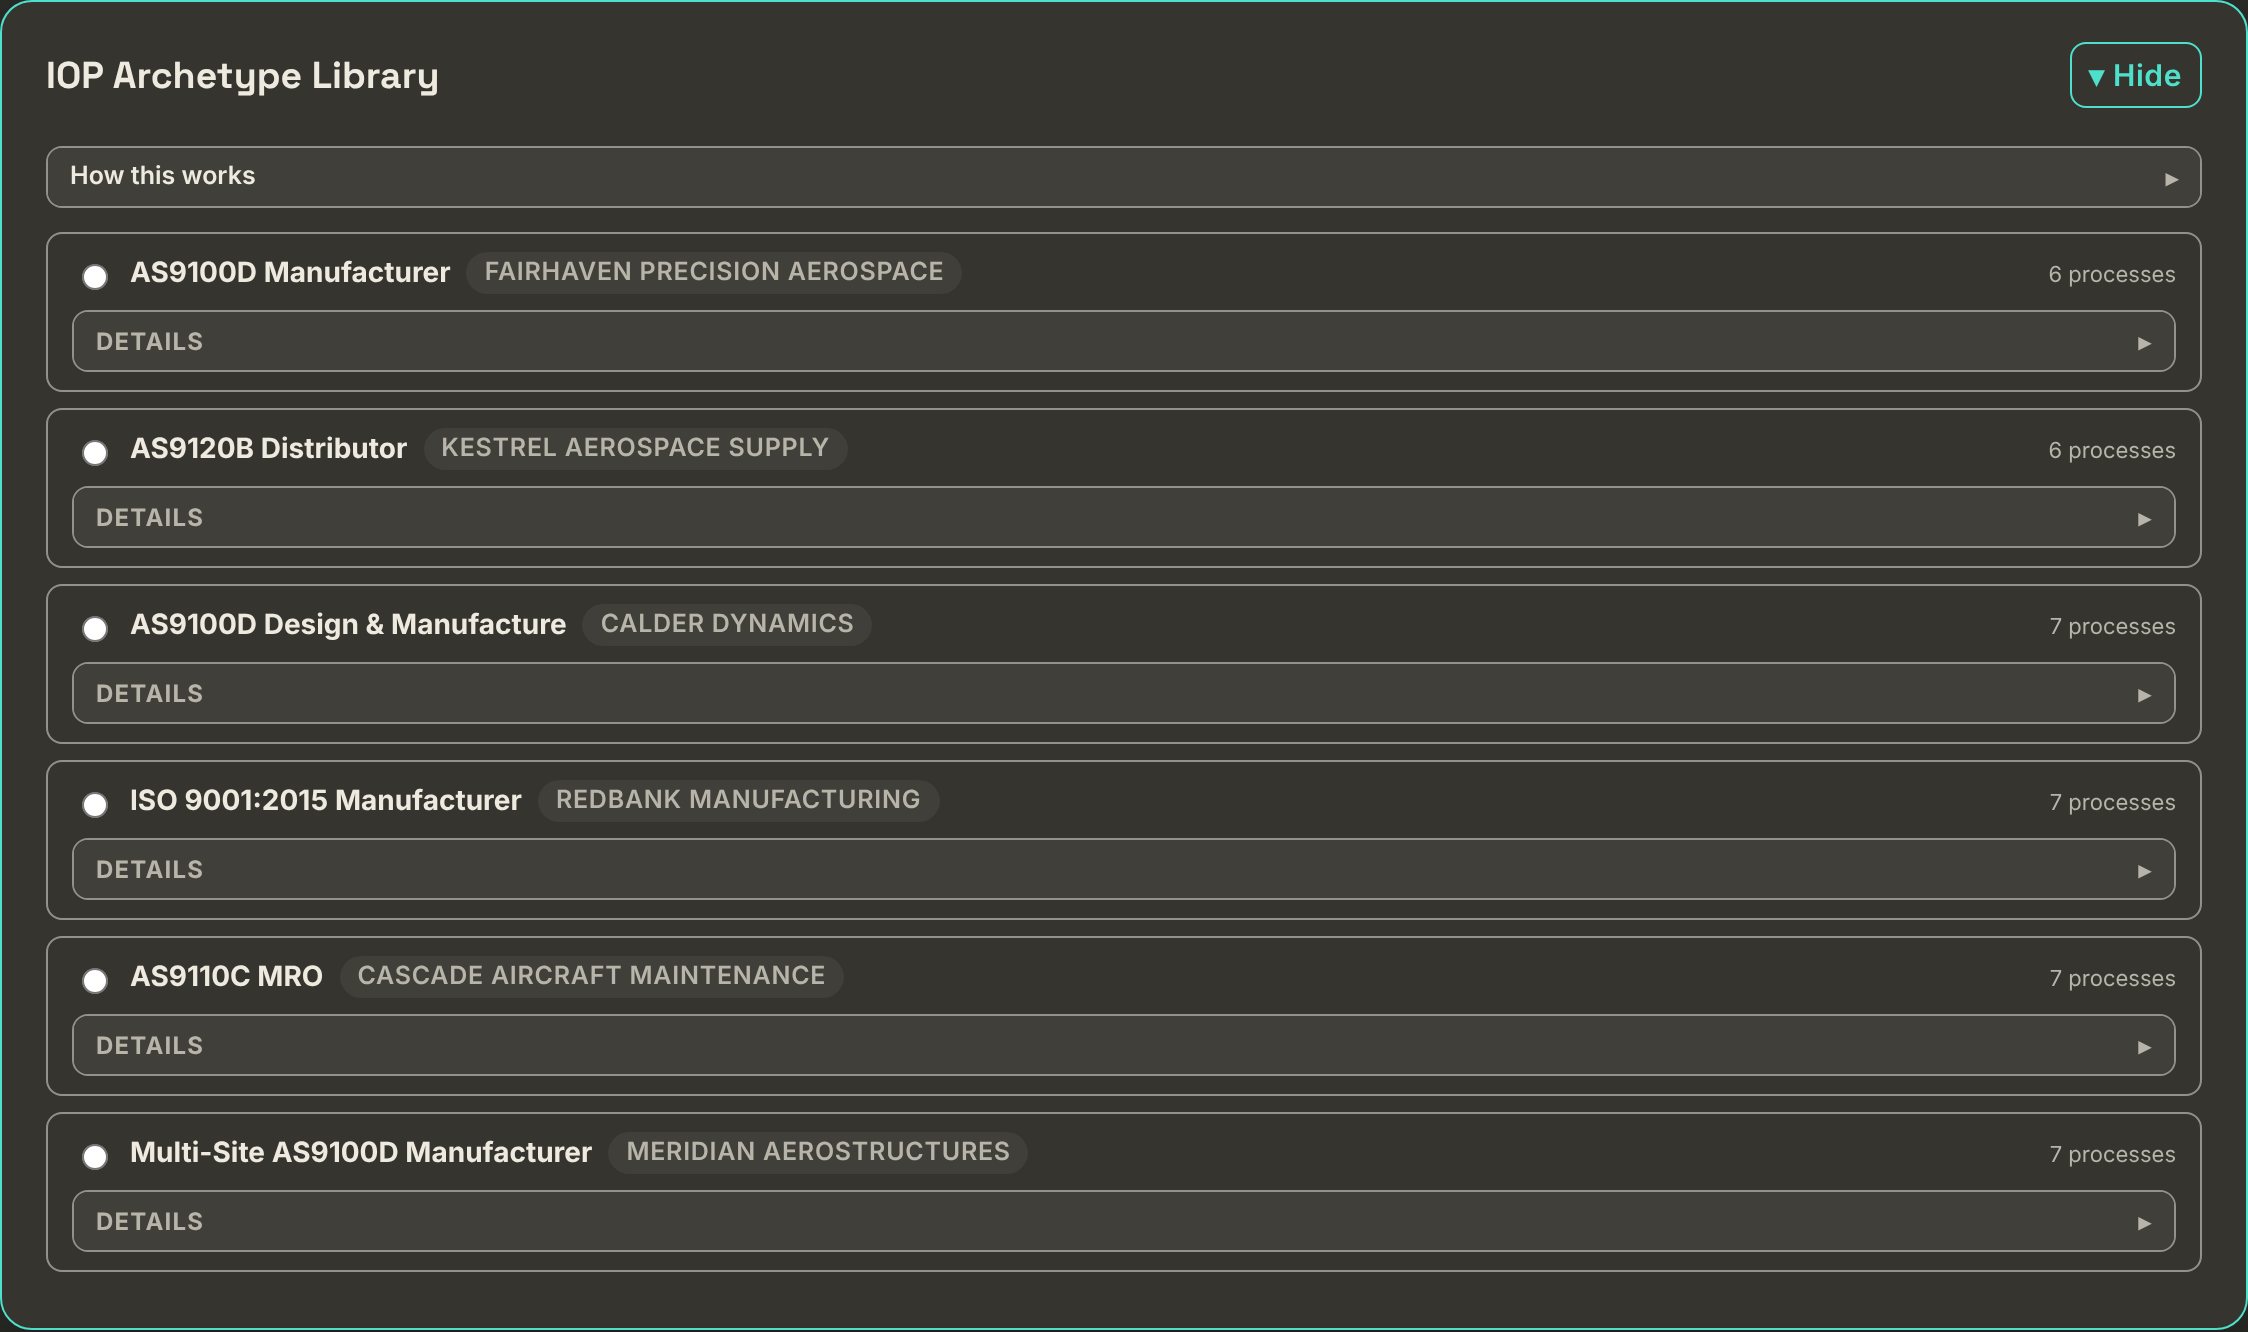The image size is (2248, 1332).
Task: Open DETAILS for Calder Dynamics
Action: 1123,693
